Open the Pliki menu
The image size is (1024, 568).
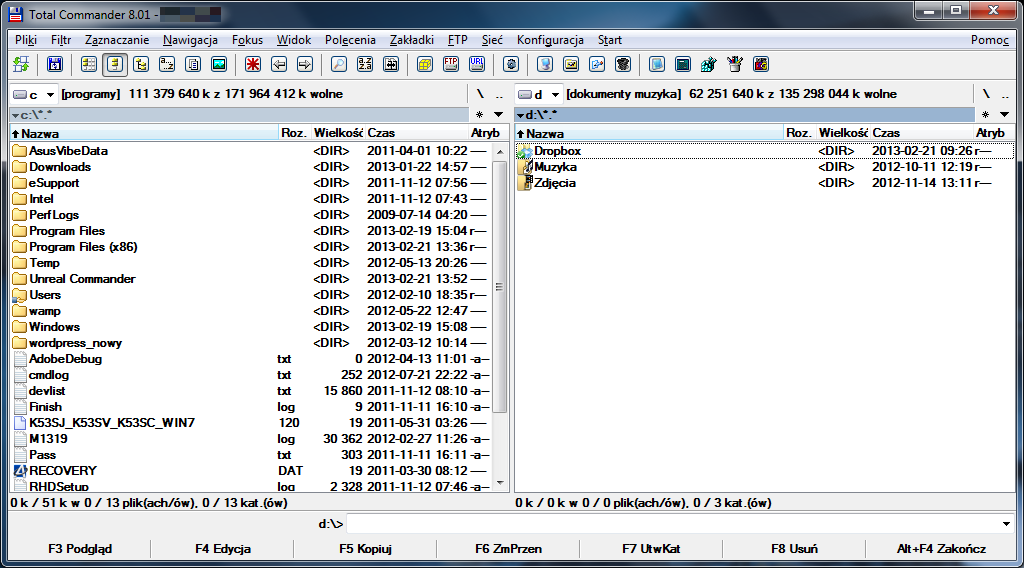(26, 40)
